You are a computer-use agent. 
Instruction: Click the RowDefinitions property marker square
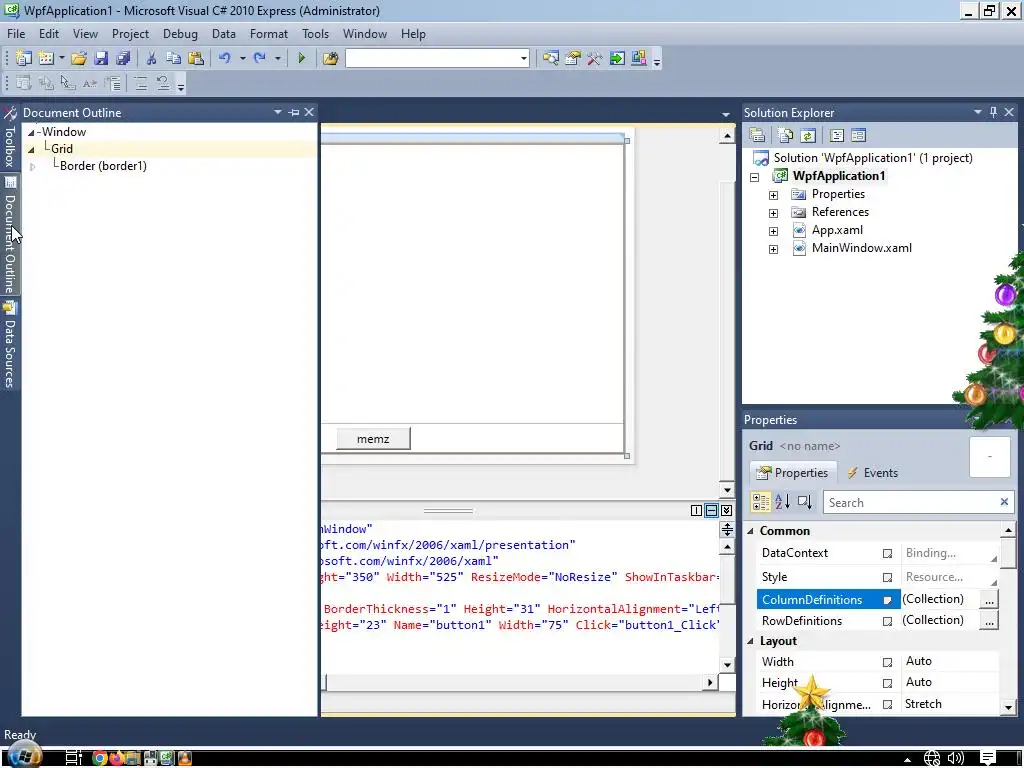[x=888, y=622]
